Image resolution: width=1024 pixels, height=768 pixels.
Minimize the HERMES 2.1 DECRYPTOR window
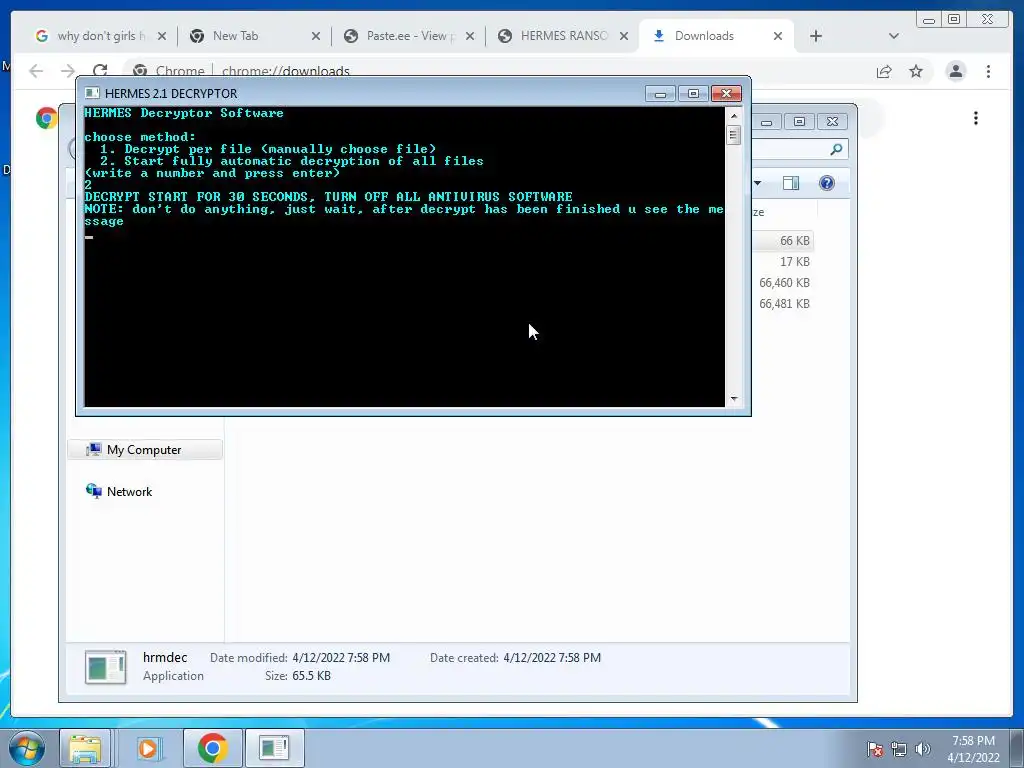[x=660, y=94]
